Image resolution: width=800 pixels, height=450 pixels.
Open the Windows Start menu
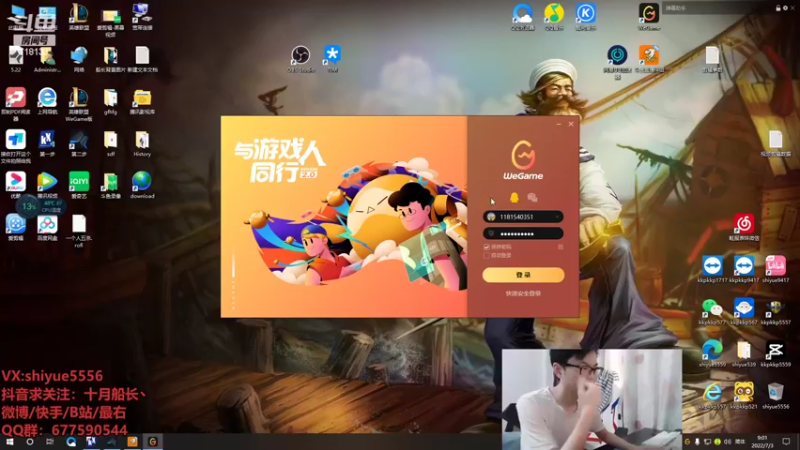click(x=10, y=442)
